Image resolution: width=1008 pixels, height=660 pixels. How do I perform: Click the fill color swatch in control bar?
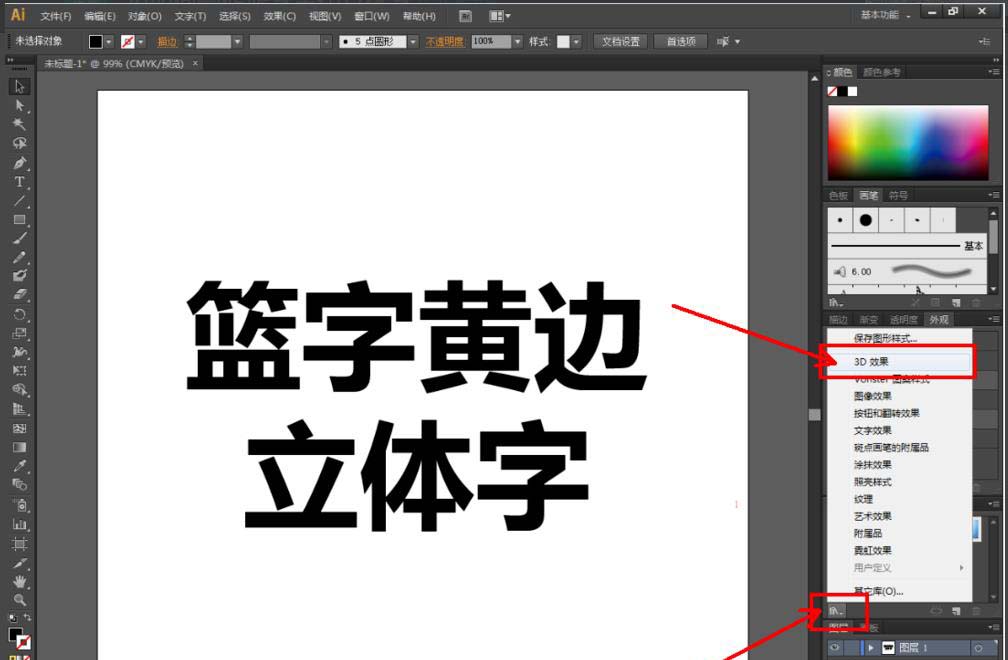coord(96,42)
